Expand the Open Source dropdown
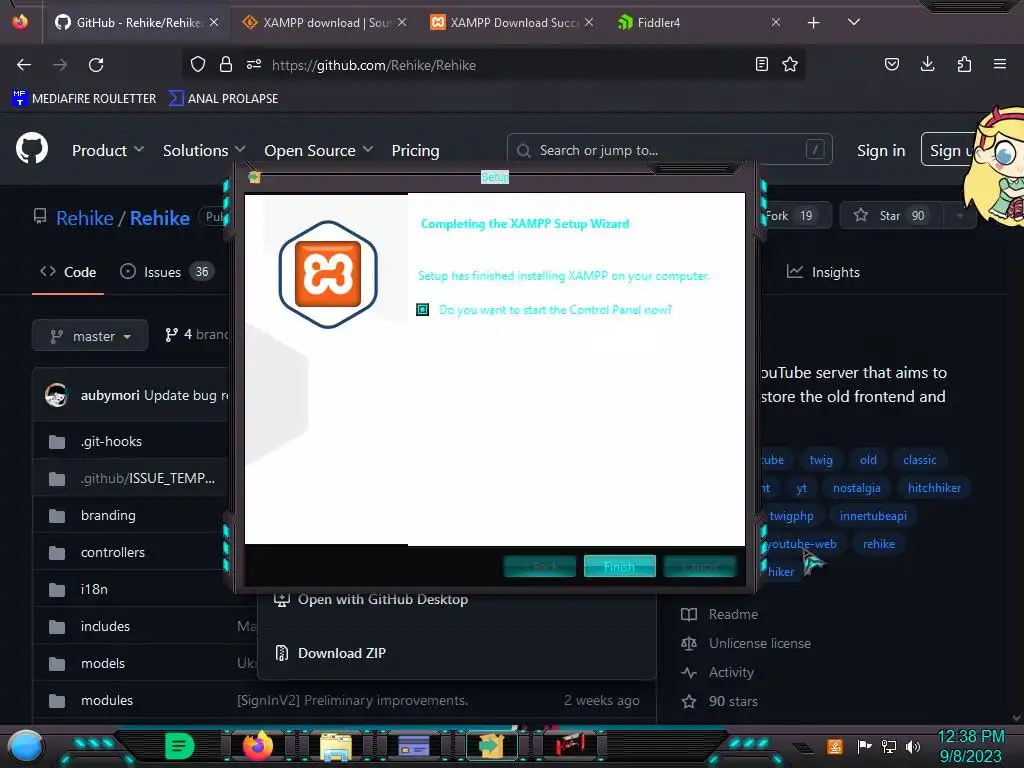This screenshot has width=1024, height=768. pyautogui.click(x=319, y=150)
